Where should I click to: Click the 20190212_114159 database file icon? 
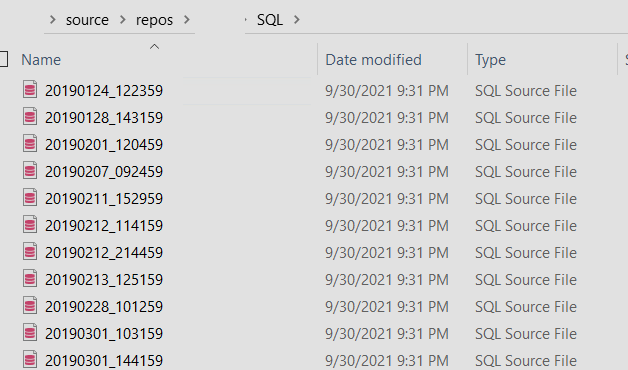[x=30, y=225]
